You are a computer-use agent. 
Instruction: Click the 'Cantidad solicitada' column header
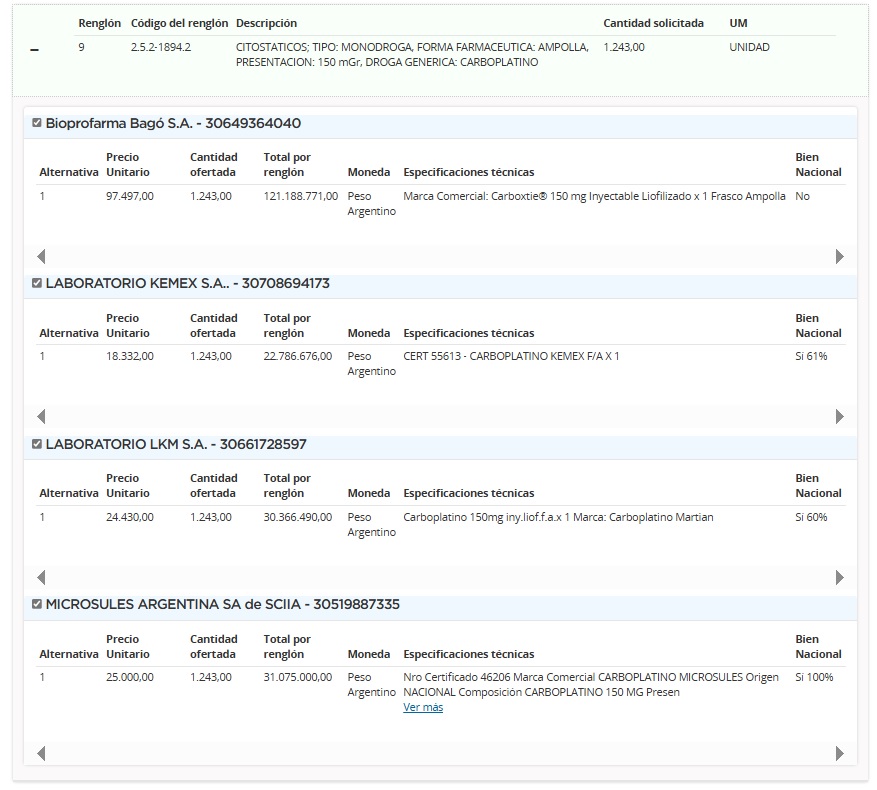pyautogui.click(x=653, y=23)
